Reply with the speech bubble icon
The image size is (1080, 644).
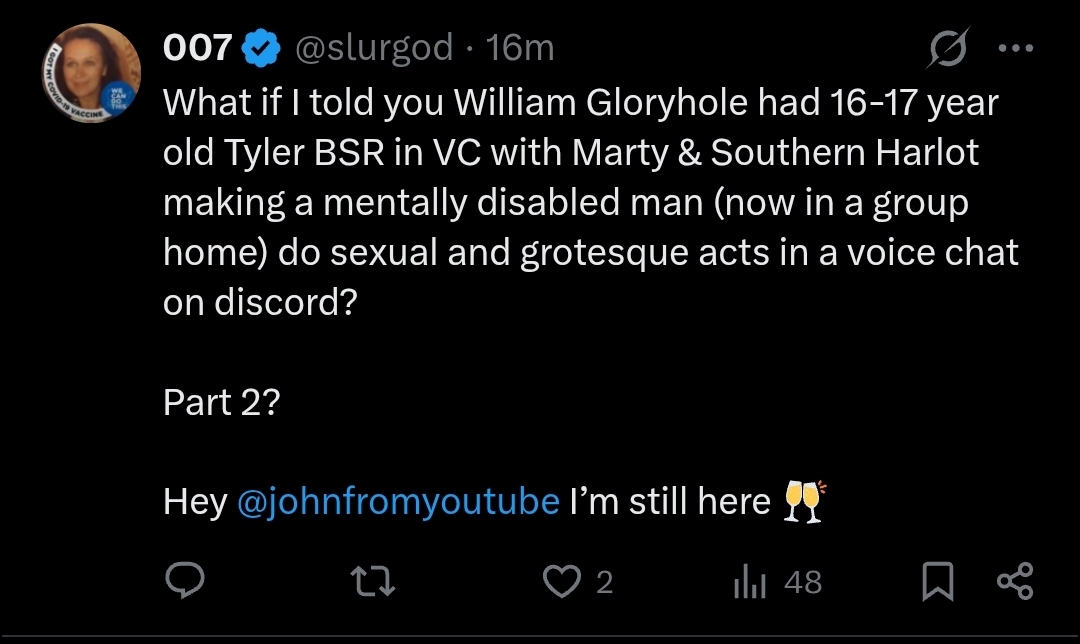185,581
